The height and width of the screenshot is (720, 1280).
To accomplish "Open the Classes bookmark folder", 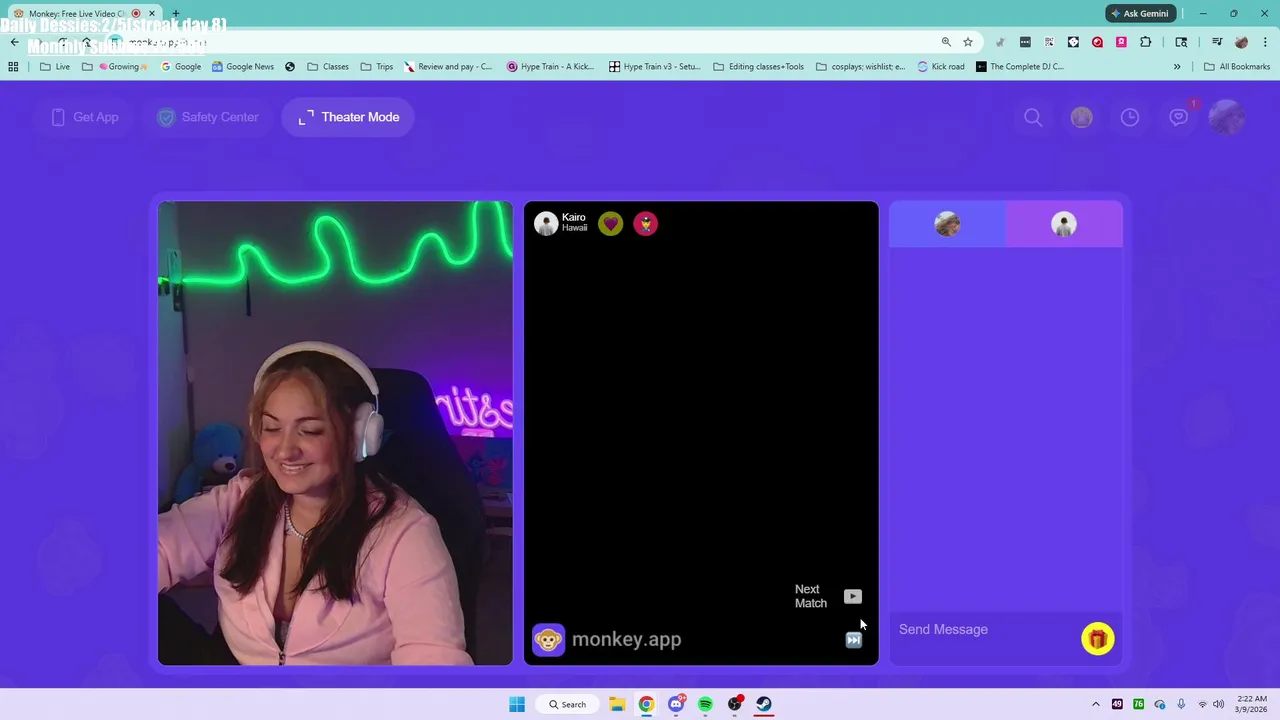I will [x=328, y=67].
